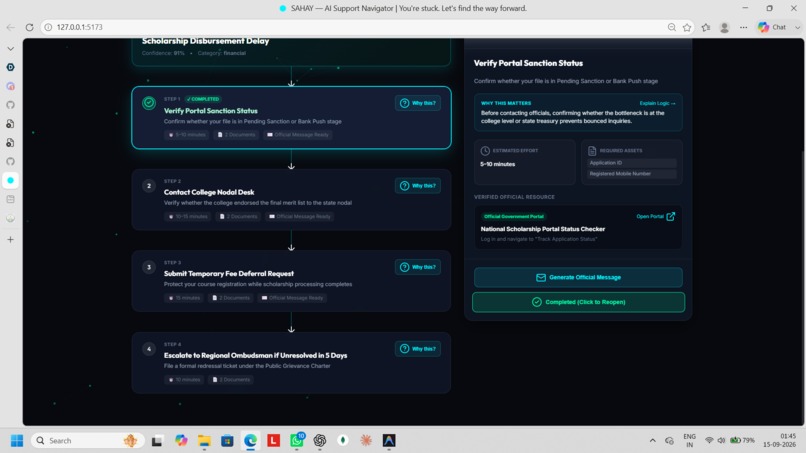Open the first GitHub vertical tab
806x453 pixels.
[10, 105]
